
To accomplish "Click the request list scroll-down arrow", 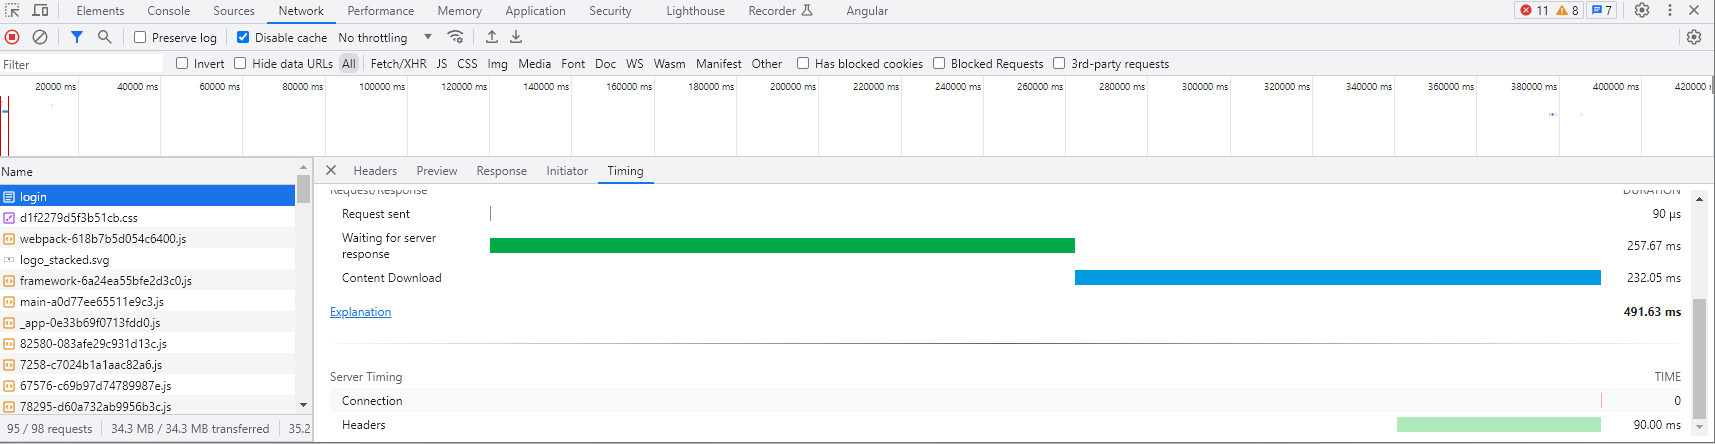I will [x=303, y=405].
